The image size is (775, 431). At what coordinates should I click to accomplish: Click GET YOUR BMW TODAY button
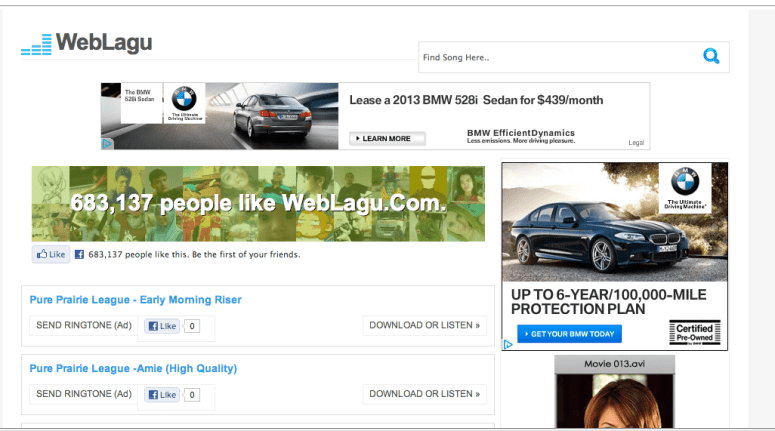pyautogui.click(x=569, y=334)
